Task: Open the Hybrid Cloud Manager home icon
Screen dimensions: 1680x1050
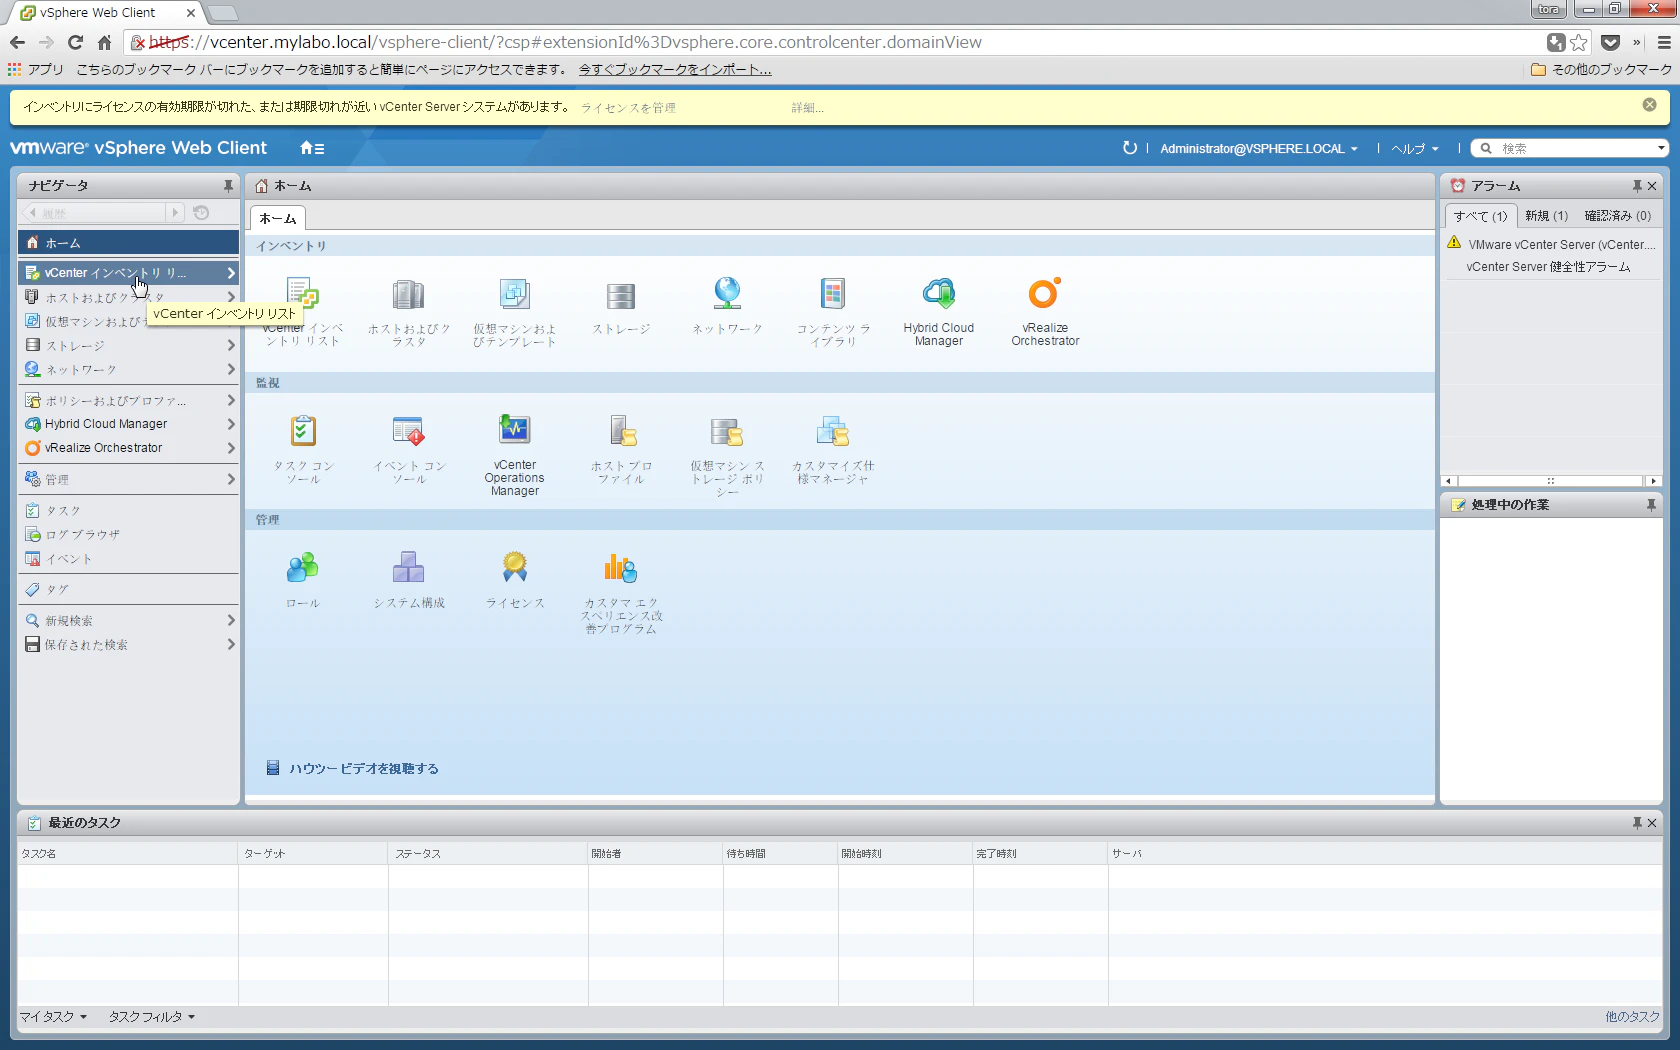Action: coord(939,294)
